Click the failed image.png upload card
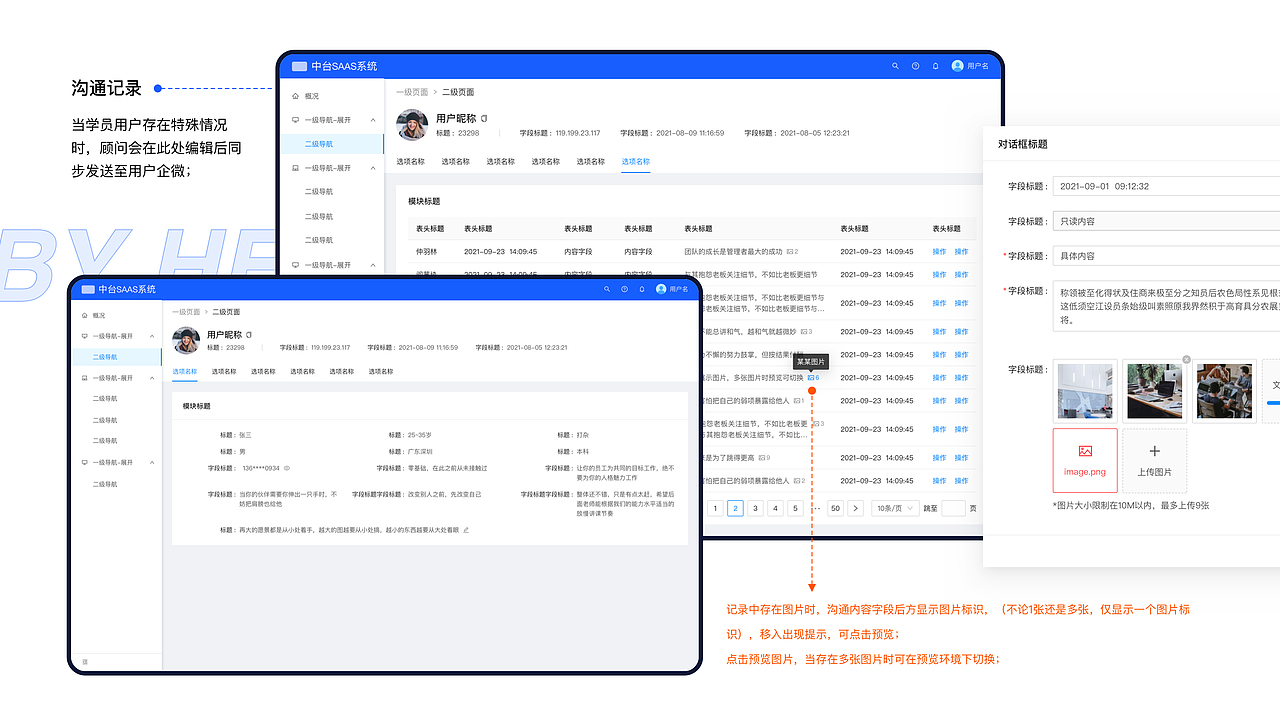Image resolution: width=1280 pixels, height=720 pixels. click(1085, 460)
